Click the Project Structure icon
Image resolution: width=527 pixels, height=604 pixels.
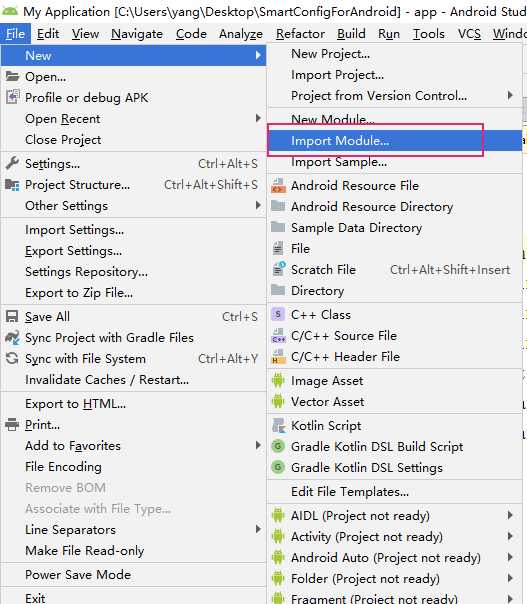[12, 185]
